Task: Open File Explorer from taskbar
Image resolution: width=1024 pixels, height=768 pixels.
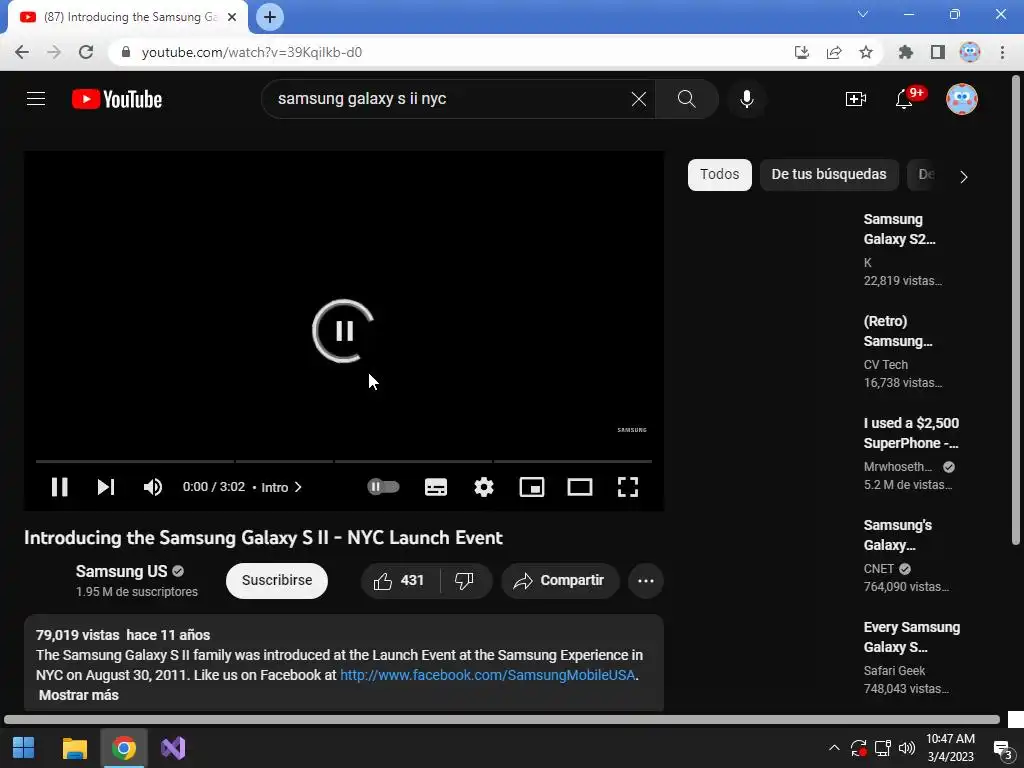Action: [x=74, y=748]
